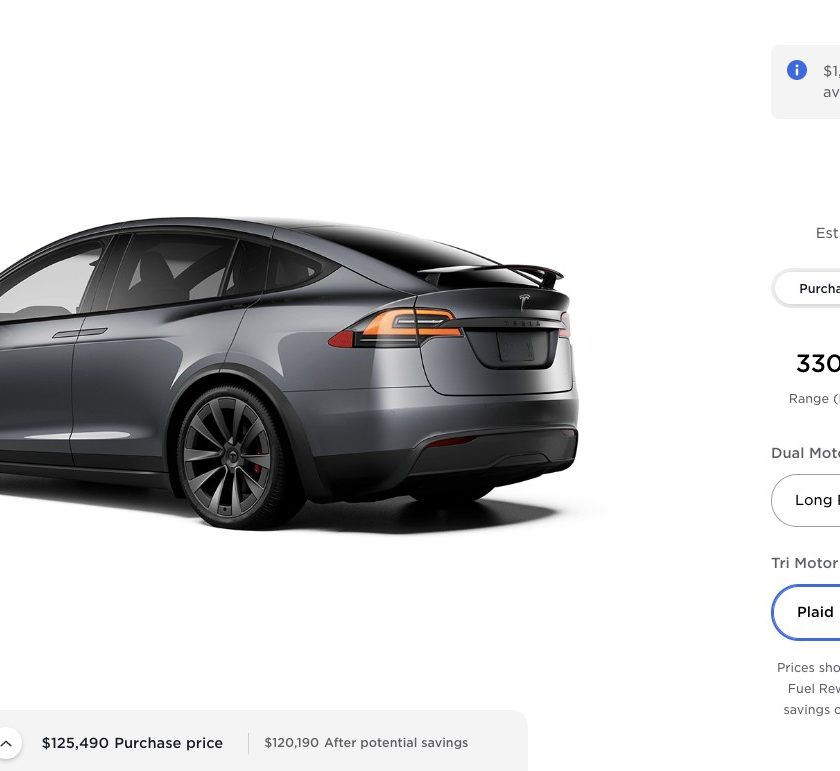
Task: Click the Model X rear wheel
Action: pyautogui.click(x=230, y=457)
